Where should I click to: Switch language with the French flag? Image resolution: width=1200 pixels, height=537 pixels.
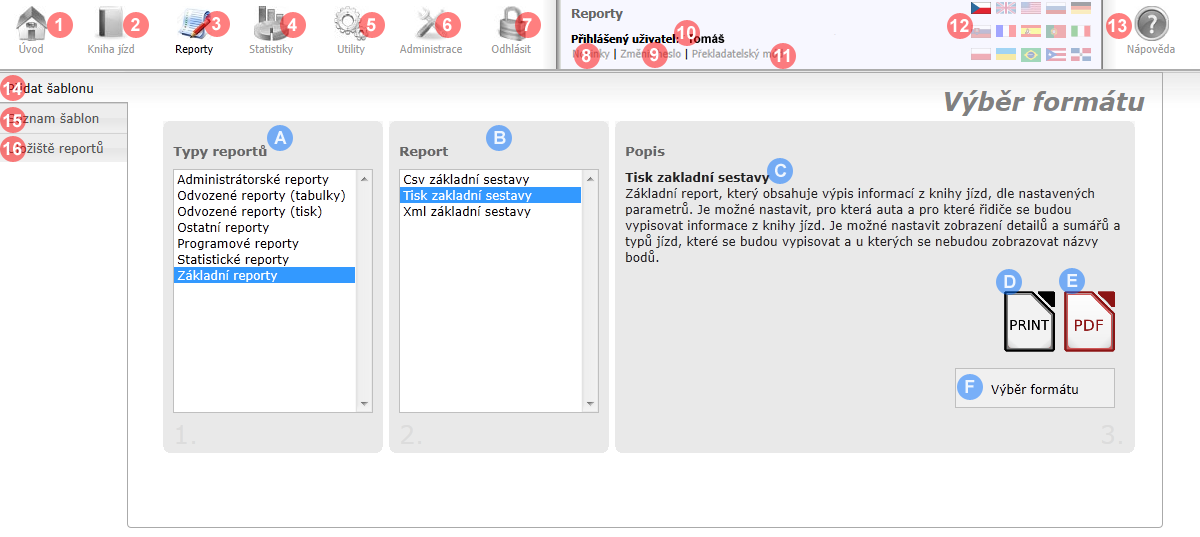coord(1006,31)
